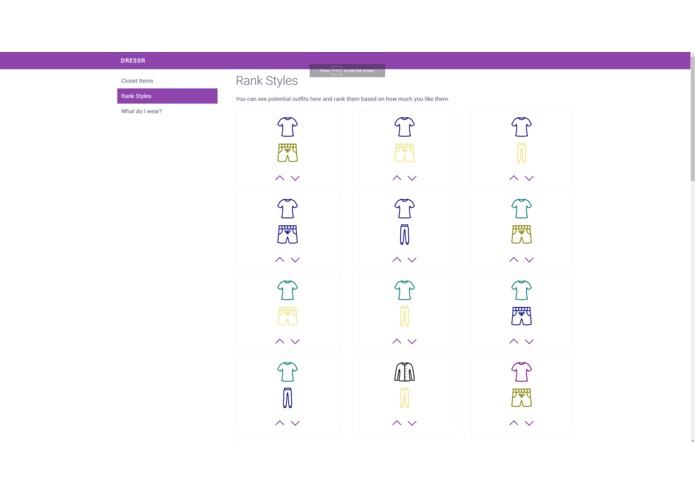Upvote teal tee with pale yellow shorts
The width and height of the screenshot is (695, 494).
(x=280, y=341)
